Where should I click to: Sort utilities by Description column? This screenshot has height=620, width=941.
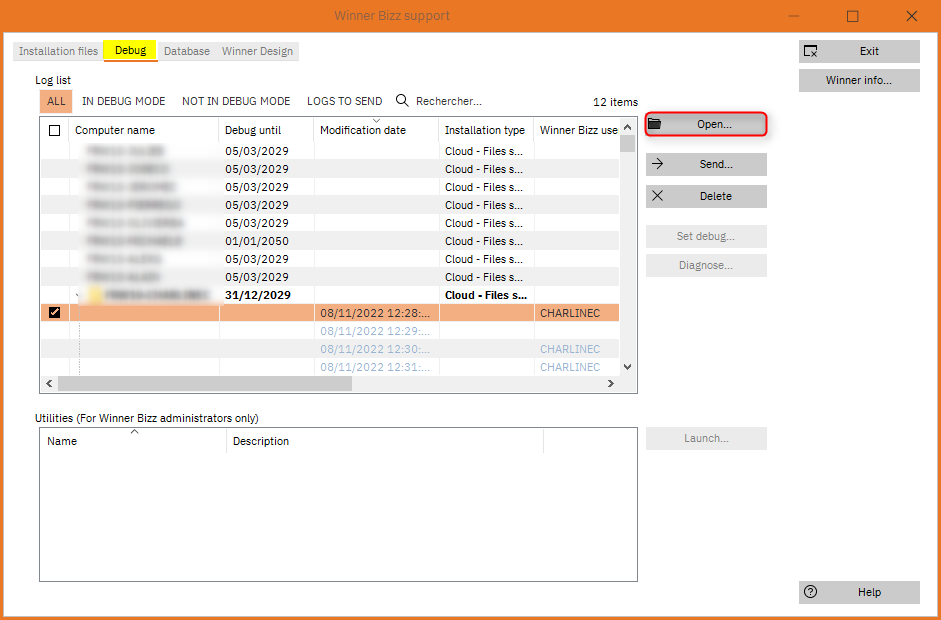click(385, 441)
